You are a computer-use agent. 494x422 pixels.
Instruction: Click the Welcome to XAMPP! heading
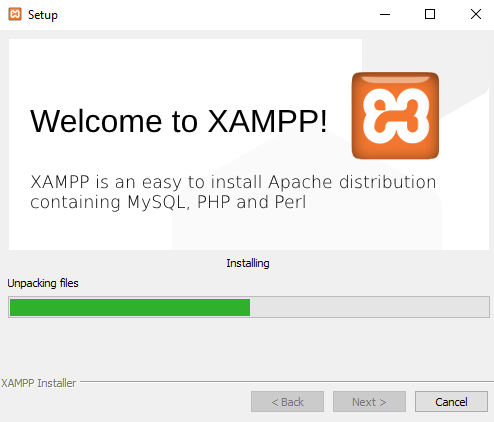(179, 121)
